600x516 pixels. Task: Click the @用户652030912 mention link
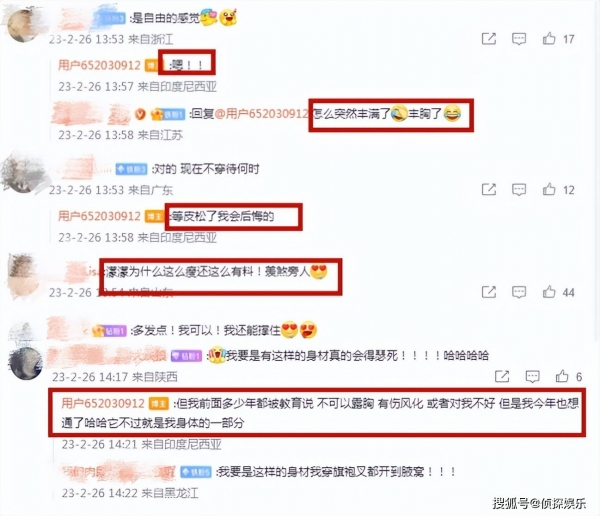click(x=261, y=114)
